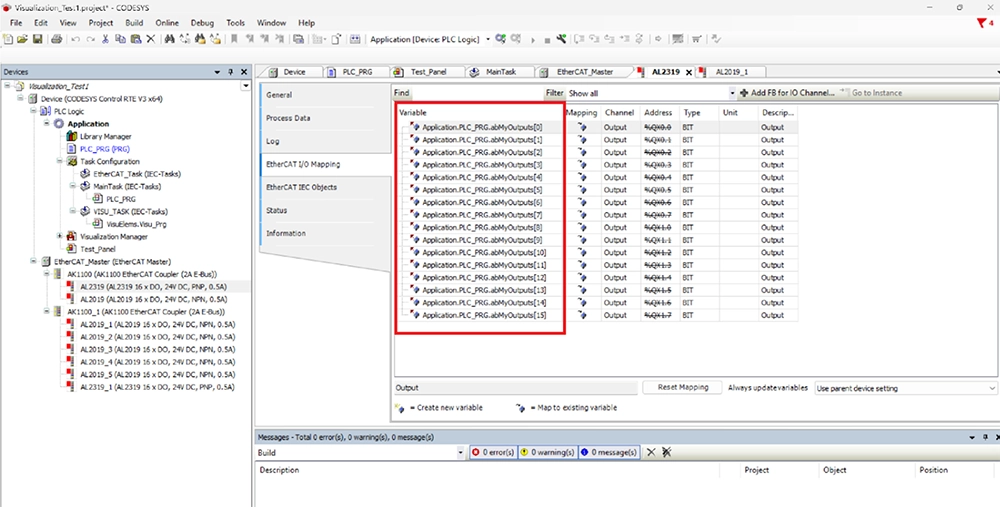Click Add FB for IO Channel button
The image size is (1000, 507).
point(787,93)
